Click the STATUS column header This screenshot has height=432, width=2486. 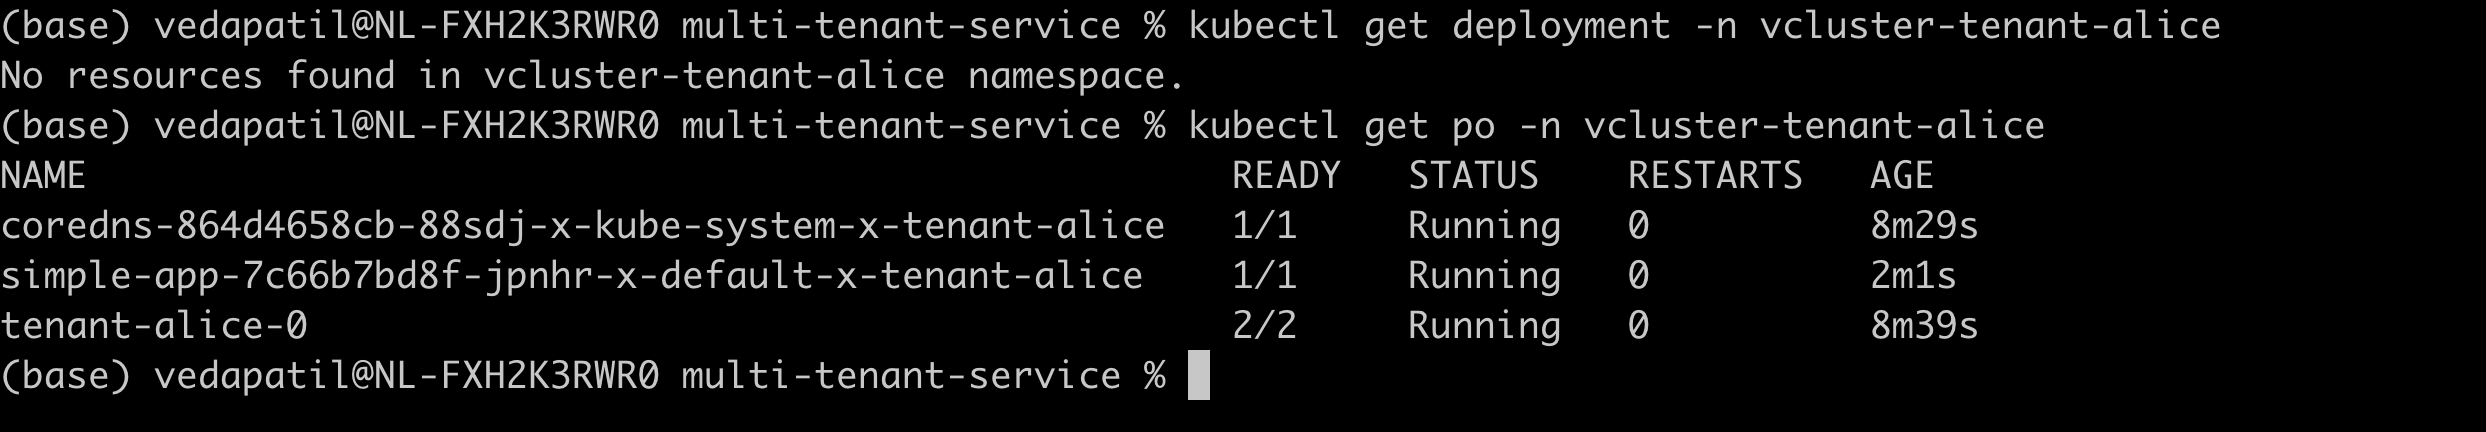coord(1473,176)
